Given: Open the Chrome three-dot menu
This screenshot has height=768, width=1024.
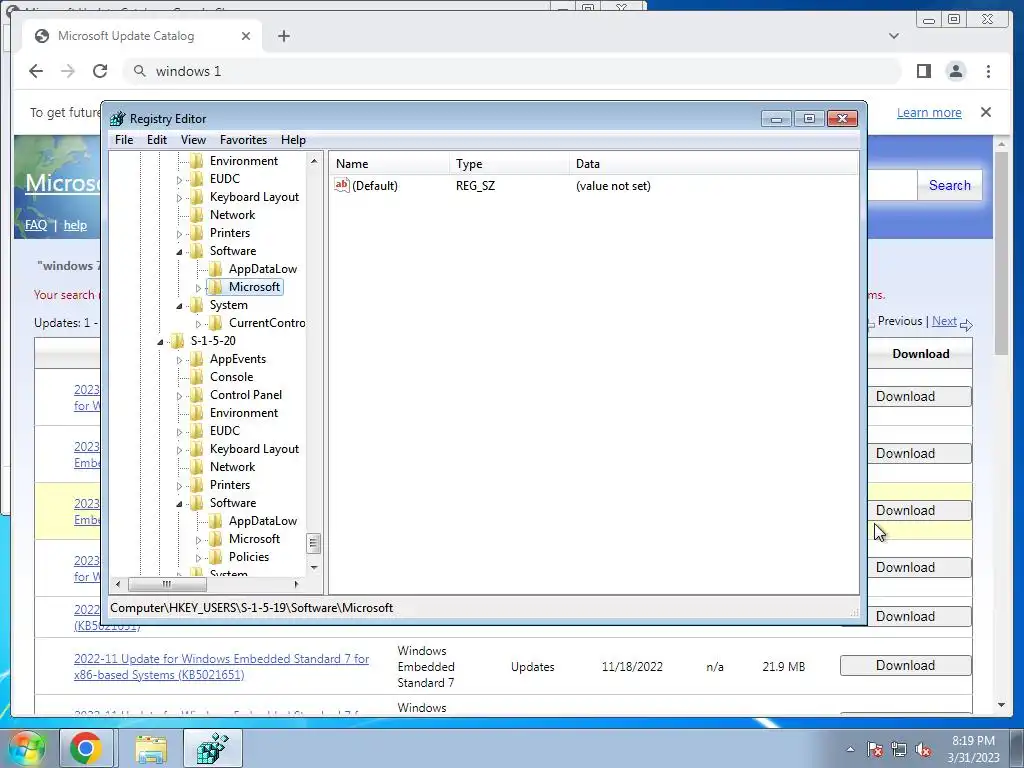Looking at the screenshot, I should (988, 71).
